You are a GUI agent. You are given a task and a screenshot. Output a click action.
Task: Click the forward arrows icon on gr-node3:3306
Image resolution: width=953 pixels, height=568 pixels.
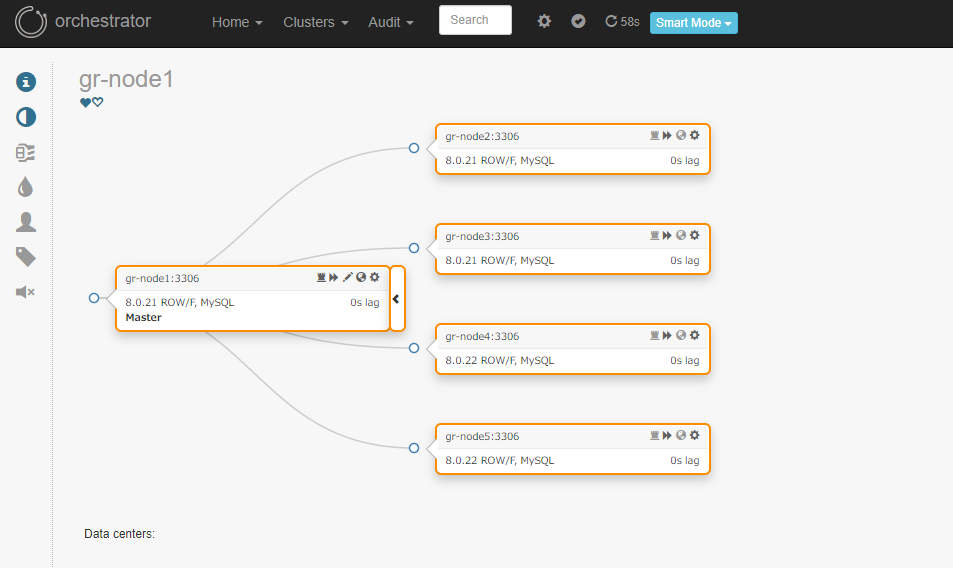pos(667,235)
